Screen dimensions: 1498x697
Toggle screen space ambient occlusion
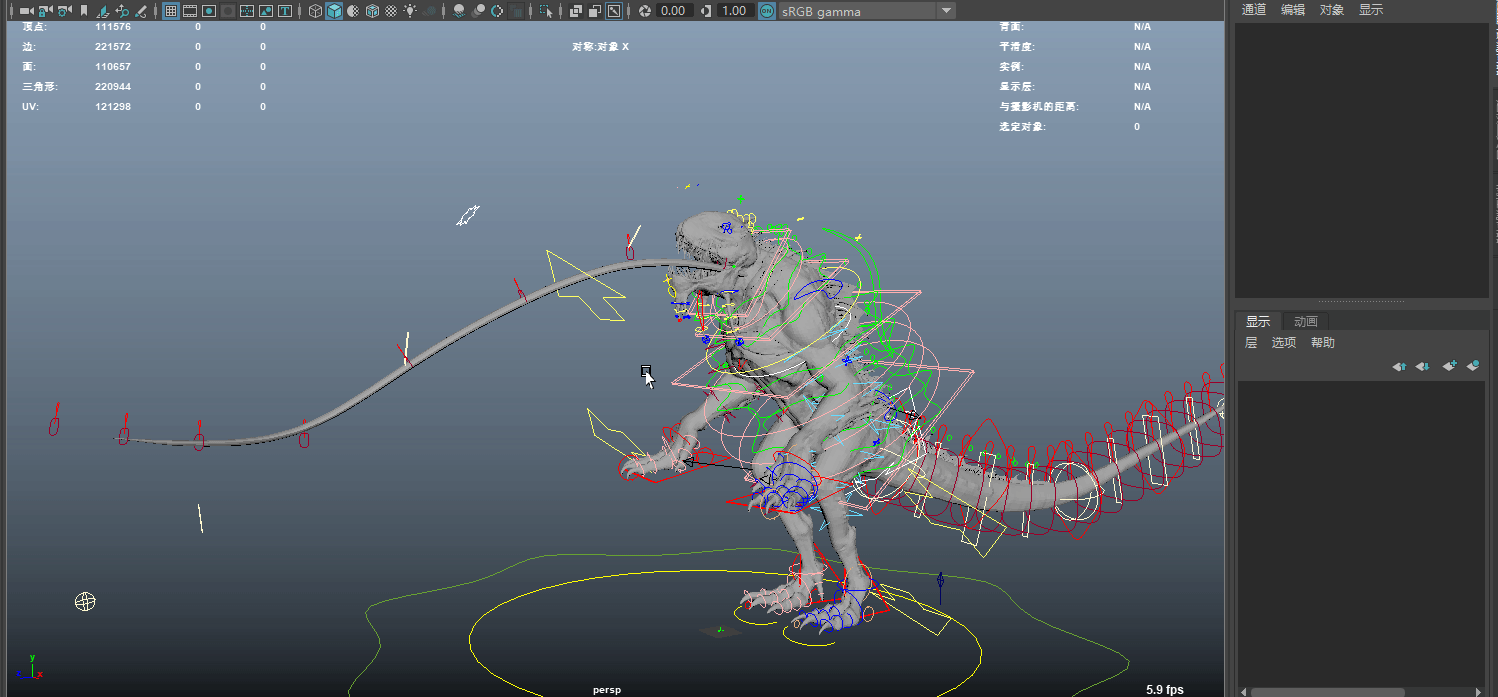[459, 11]
